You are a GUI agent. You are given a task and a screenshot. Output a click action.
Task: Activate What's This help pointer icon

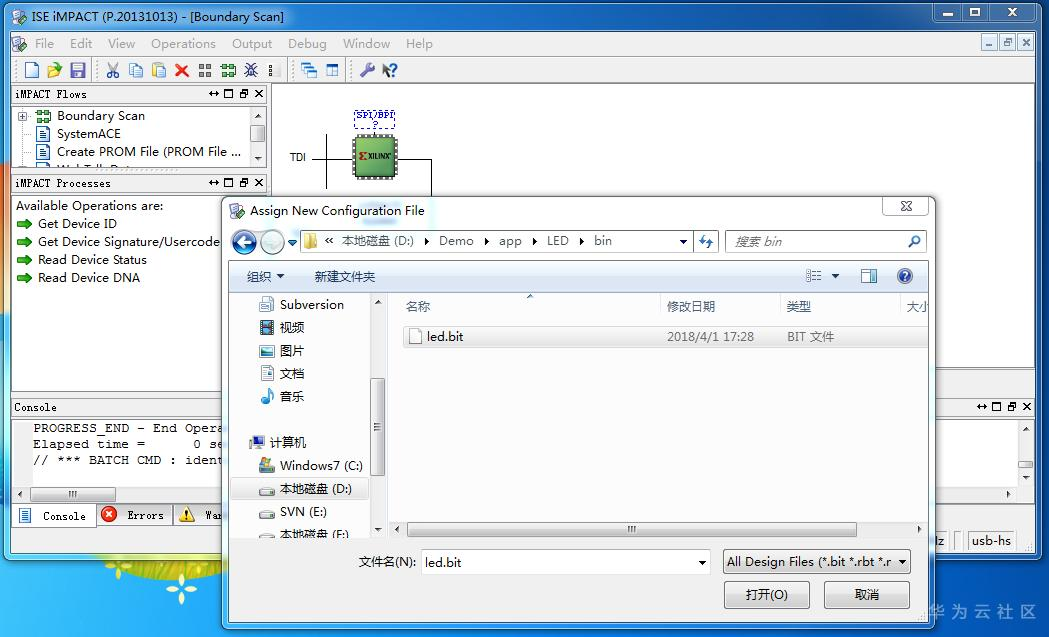click(389, 70)
